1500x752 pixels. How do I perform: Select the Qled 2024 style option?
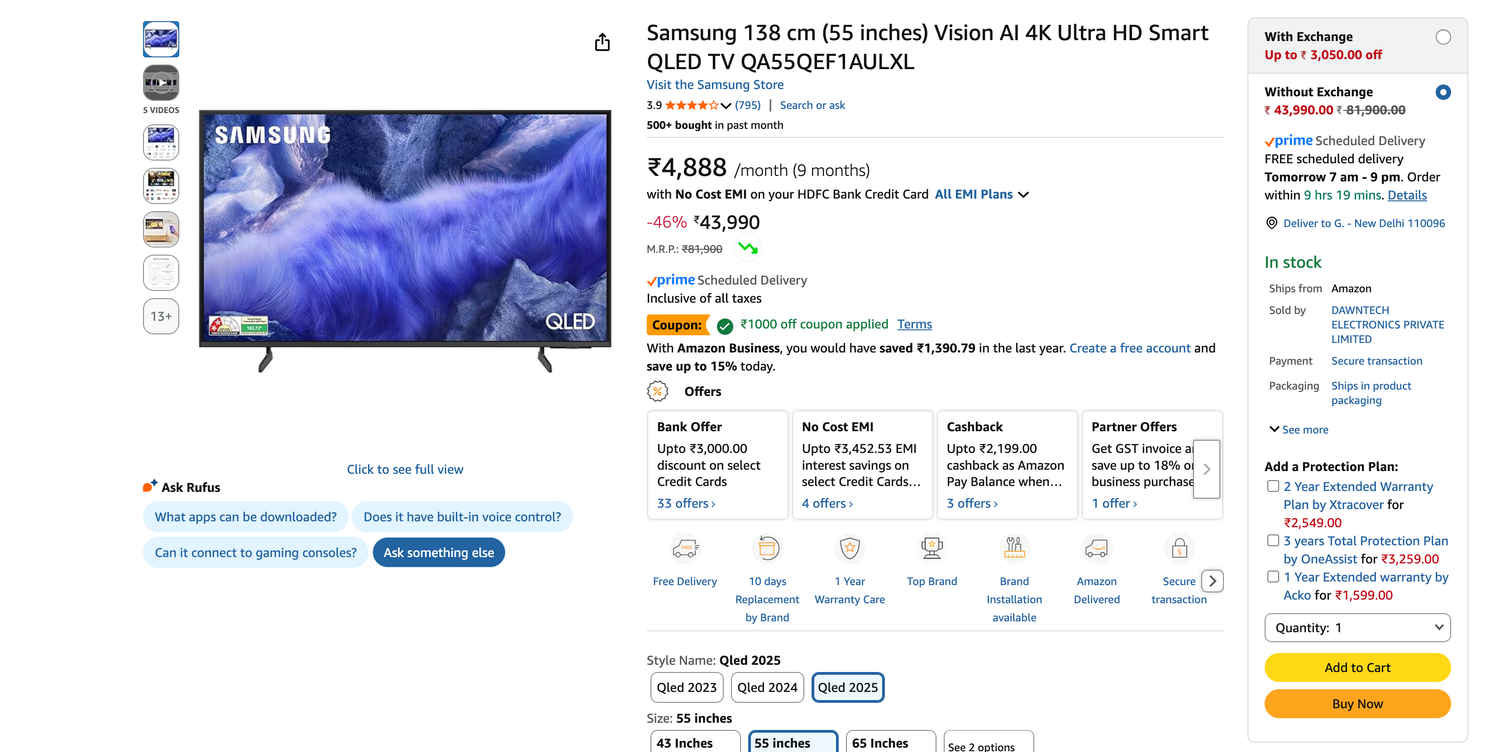(x=767, y=687)
